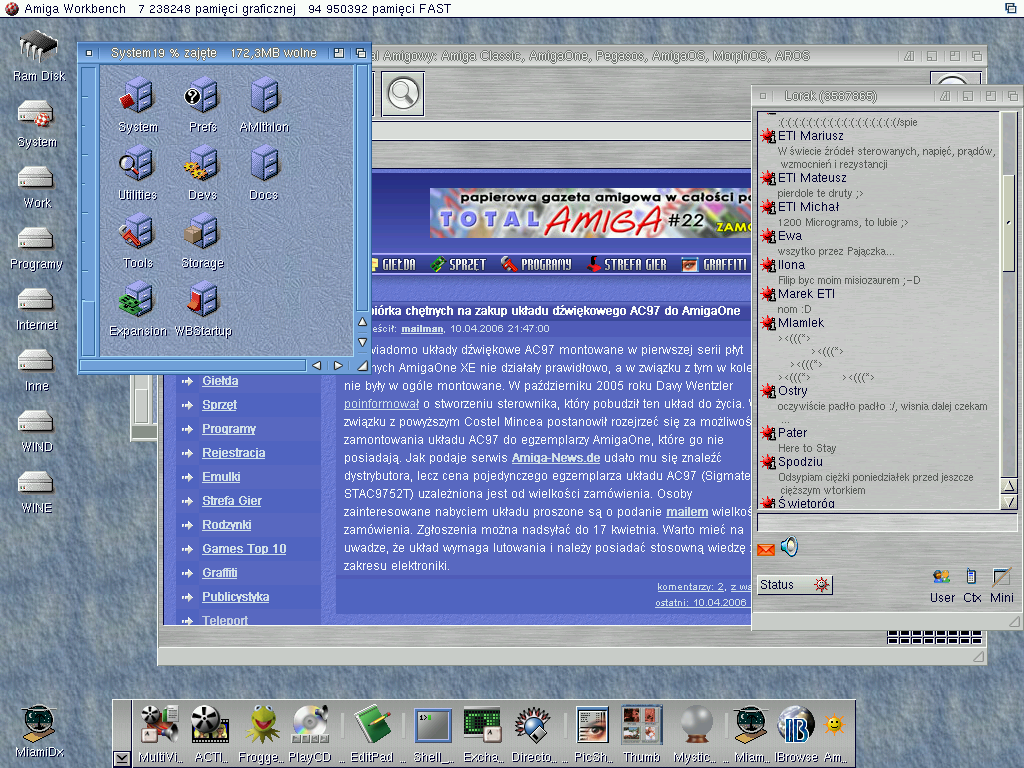Launch MysticView from the dock

coord(696,733)
